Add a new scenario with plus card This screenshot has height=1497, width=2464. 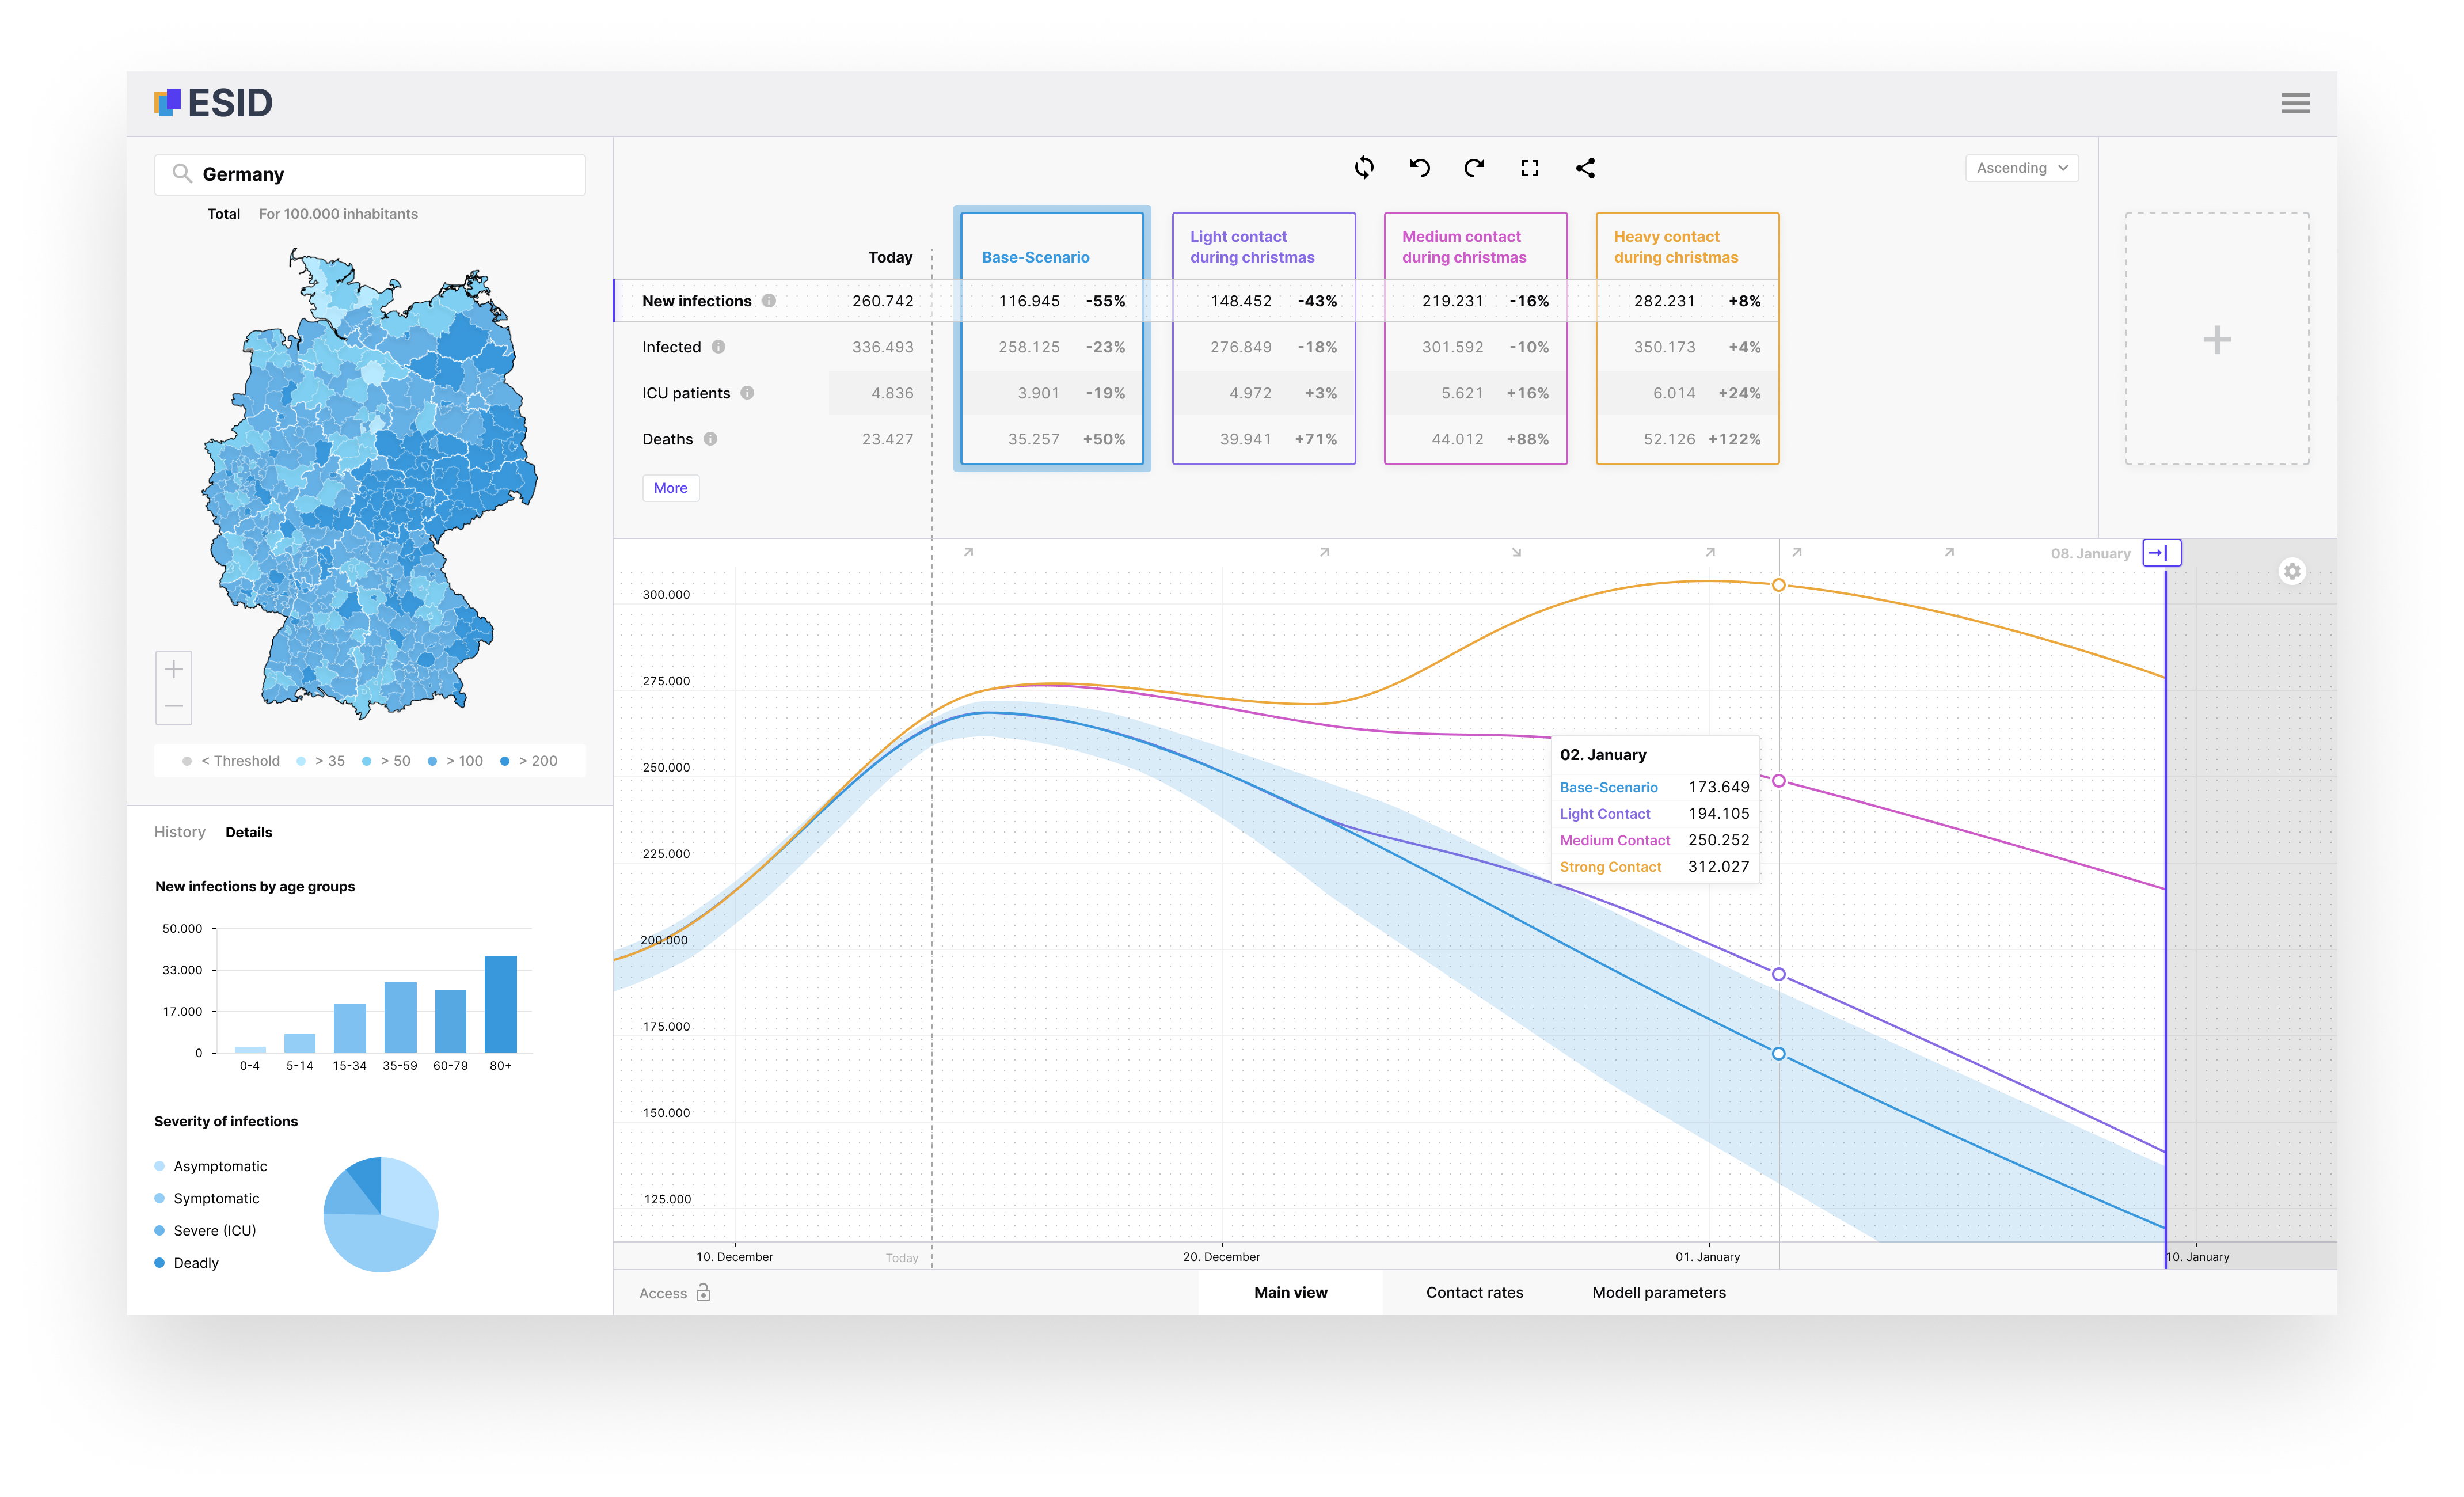[2216, 340]
